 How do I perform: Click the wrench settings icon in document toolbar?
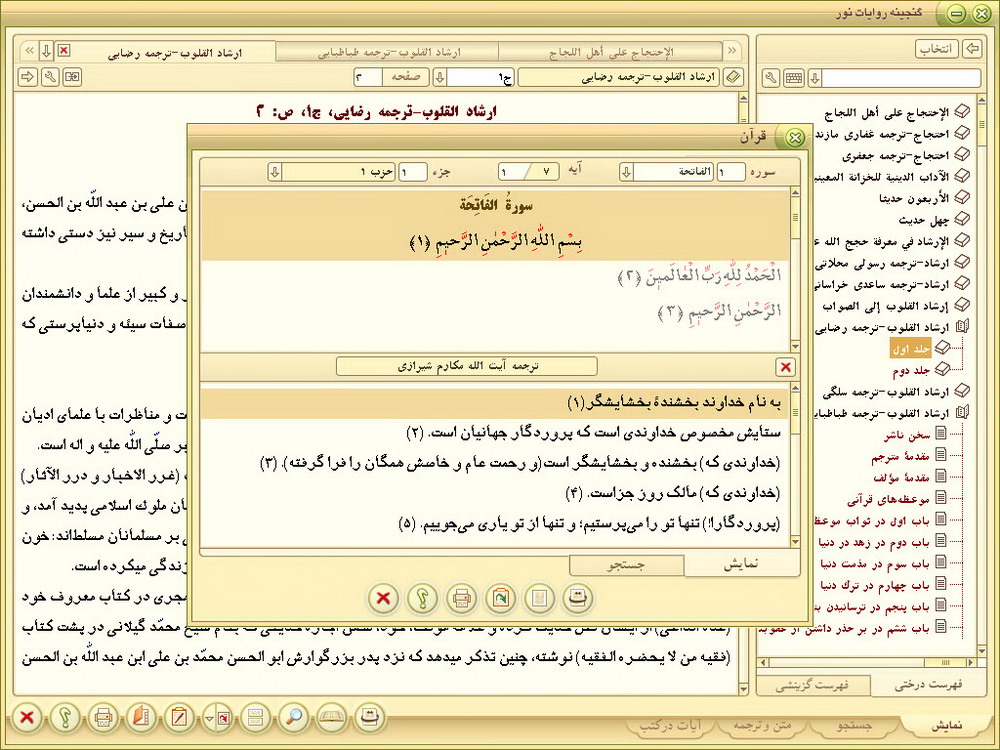pyautogui.click(x=50, y=77)
